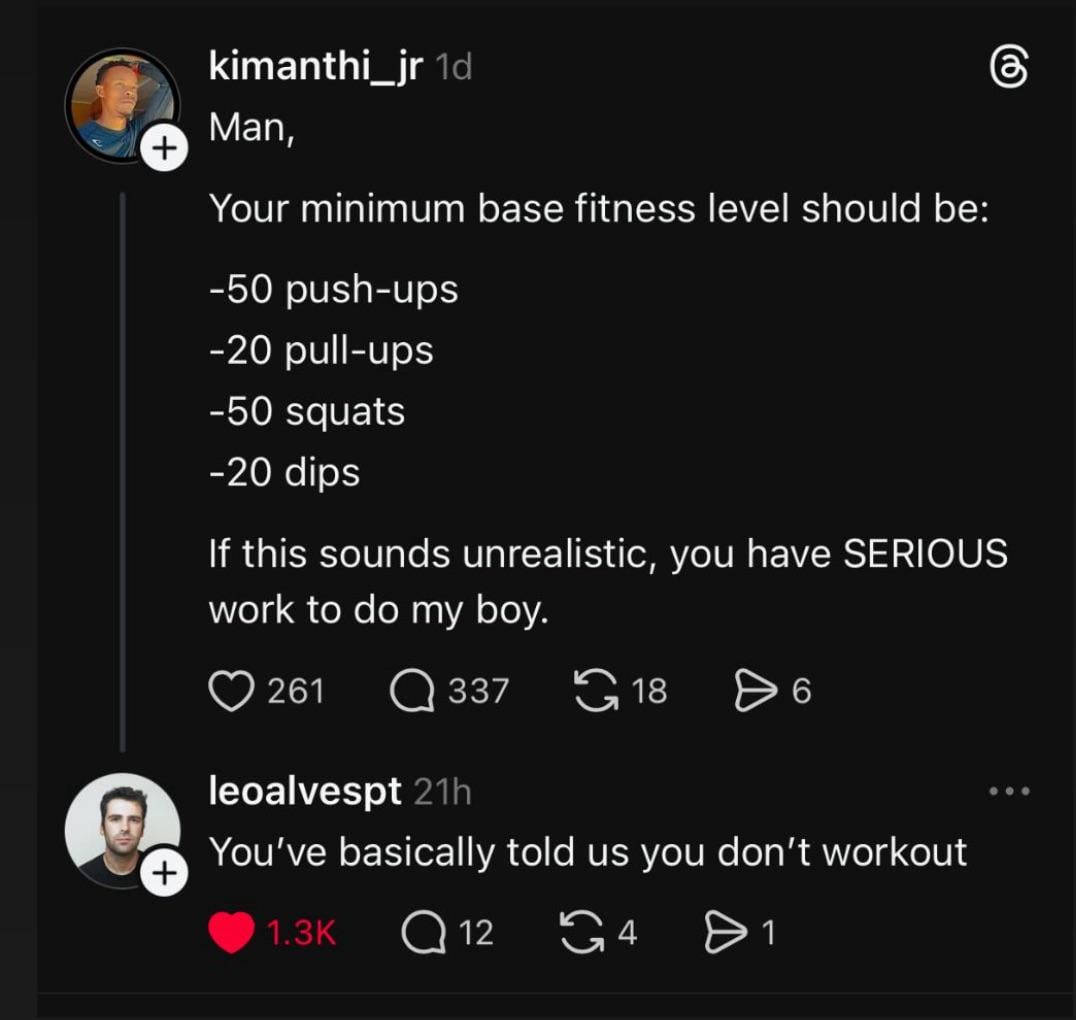Share leoalvespt's reply via send icon

pos(726,933)
